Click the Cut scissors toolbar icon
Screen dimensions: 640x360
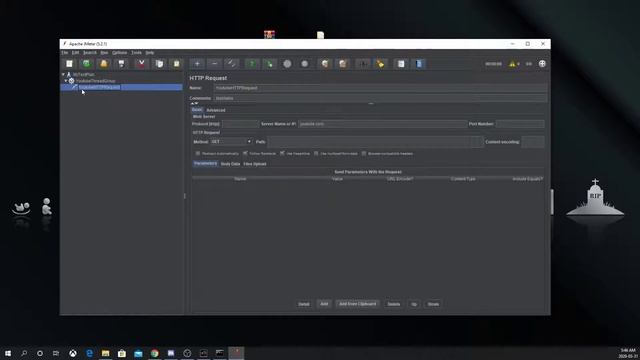(x=141, y=64)
